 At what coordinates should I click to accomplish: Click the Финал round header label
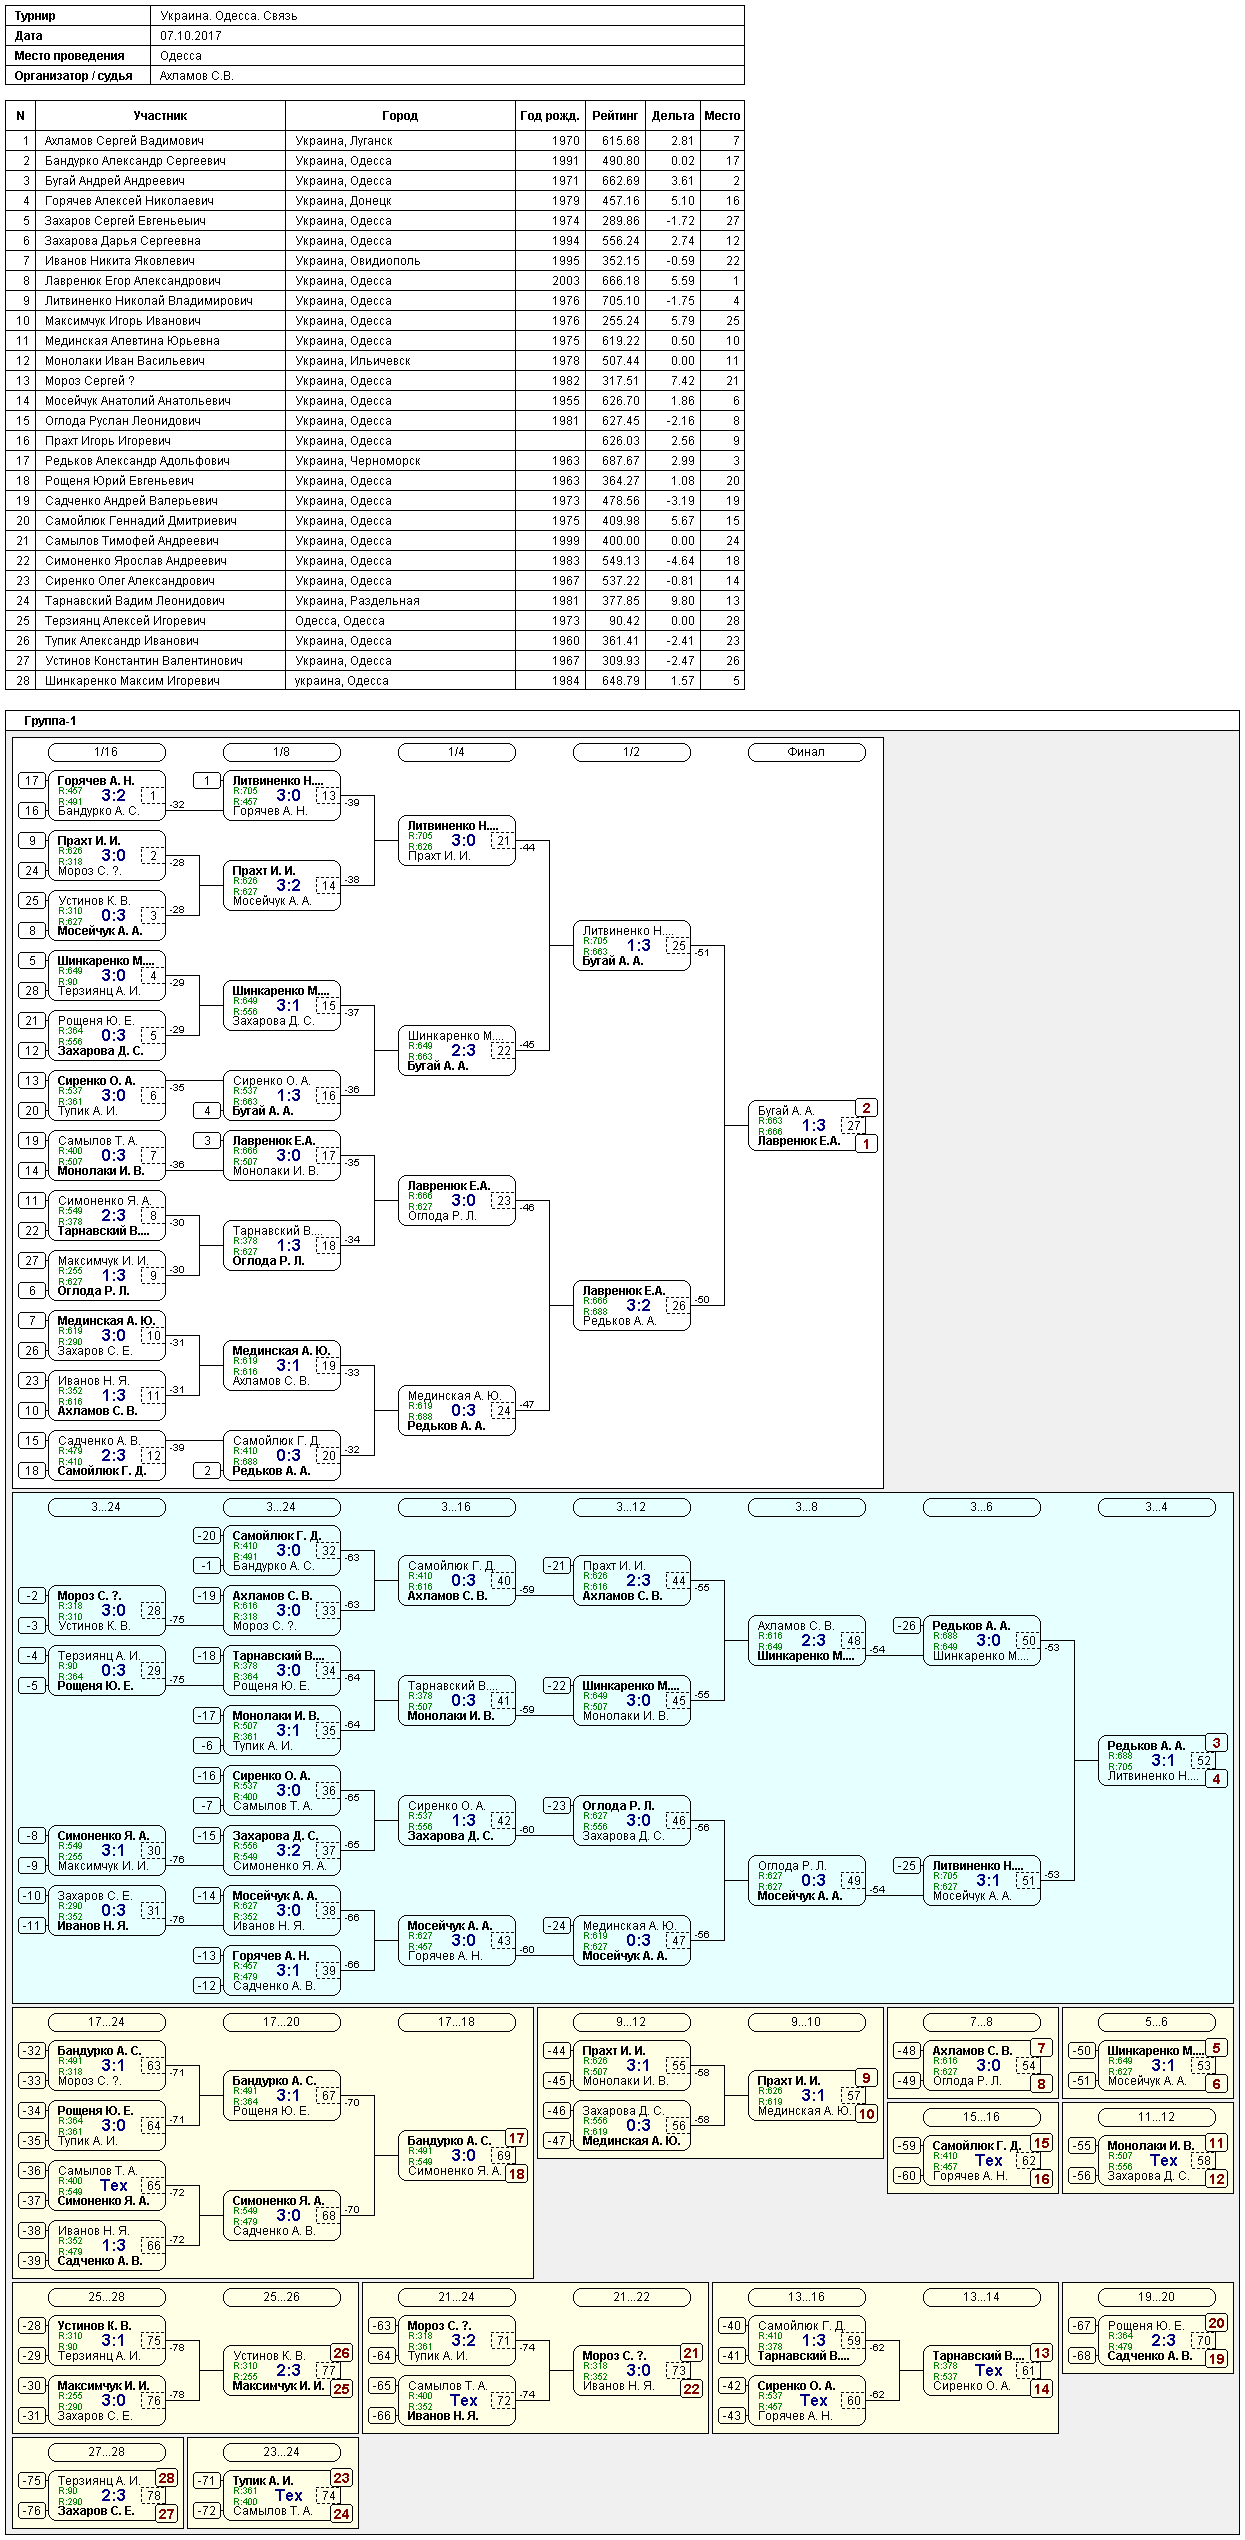tap(806, 752)
